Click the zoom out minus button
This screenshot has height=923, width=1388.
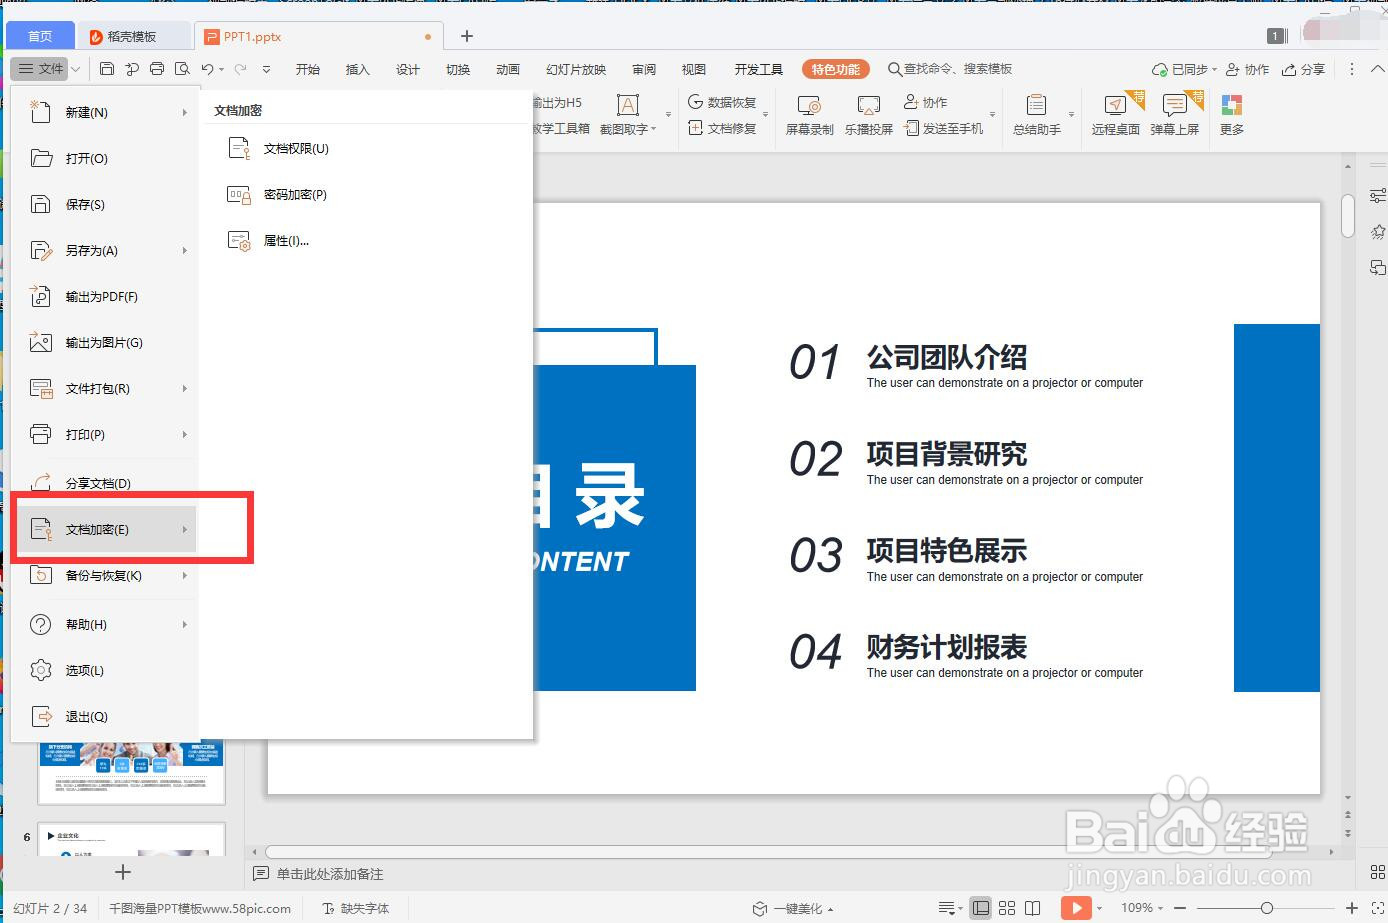click(1180, 908)
